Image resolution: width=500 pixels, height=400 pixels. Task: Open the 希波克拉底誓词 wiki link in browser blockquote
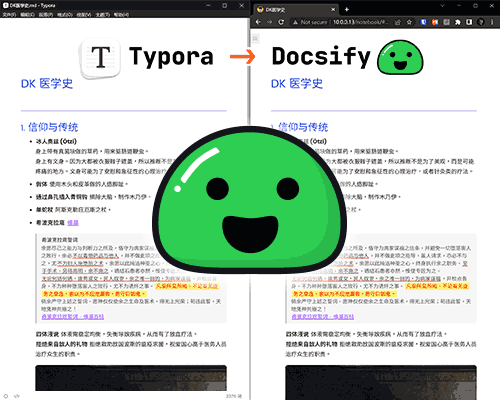pyautogui.click(x=323, y=317)
